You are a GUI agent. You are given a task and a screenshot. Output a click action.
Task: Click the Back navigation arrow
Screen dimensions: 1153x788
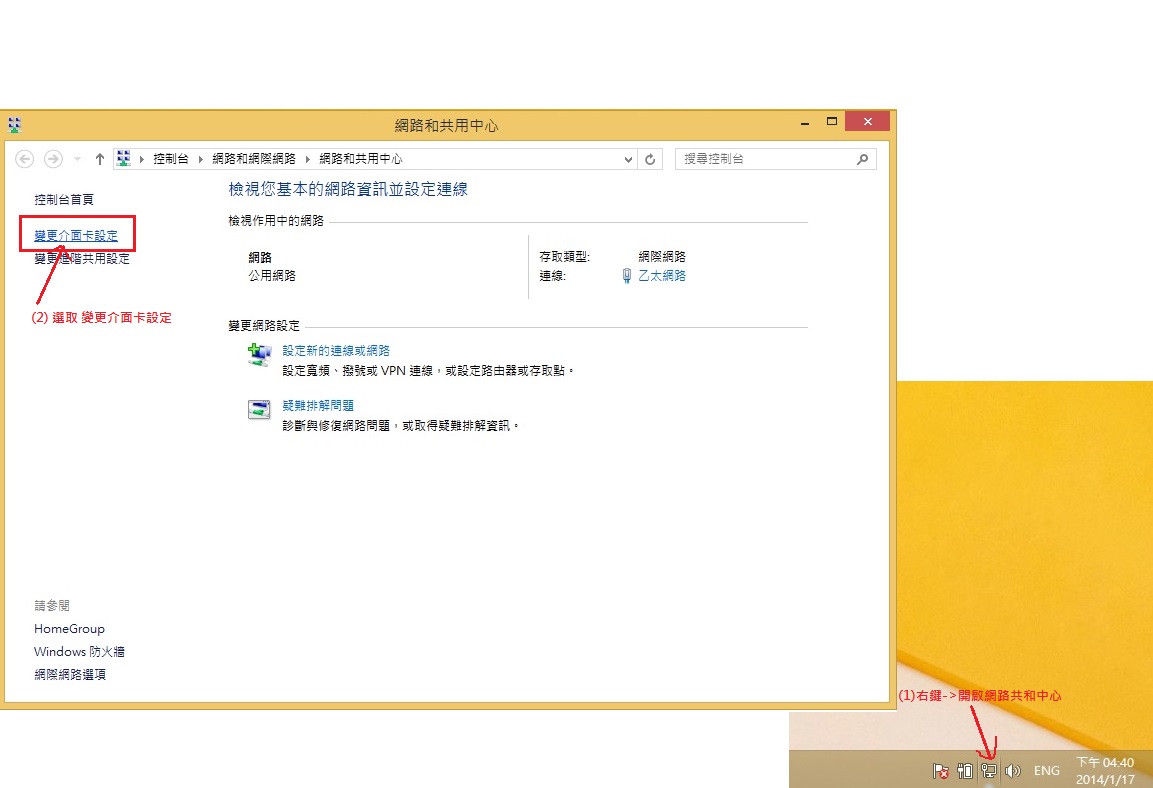click(25, 159)
